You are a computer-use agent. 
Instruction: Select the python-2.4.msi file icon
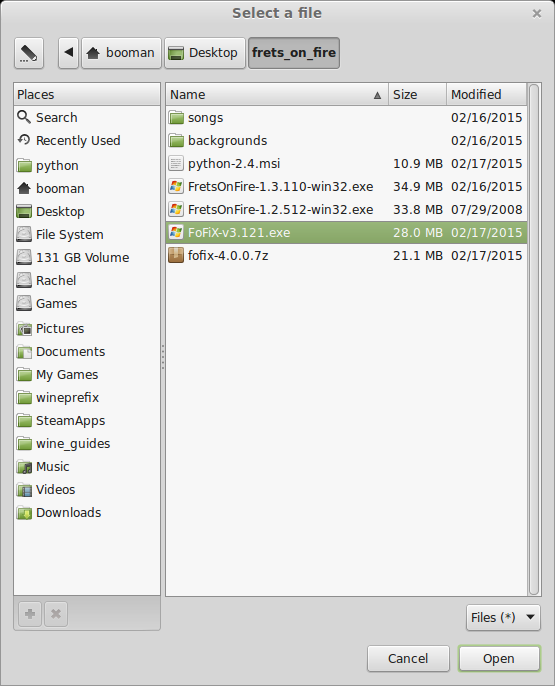click(x=176, y=163)
